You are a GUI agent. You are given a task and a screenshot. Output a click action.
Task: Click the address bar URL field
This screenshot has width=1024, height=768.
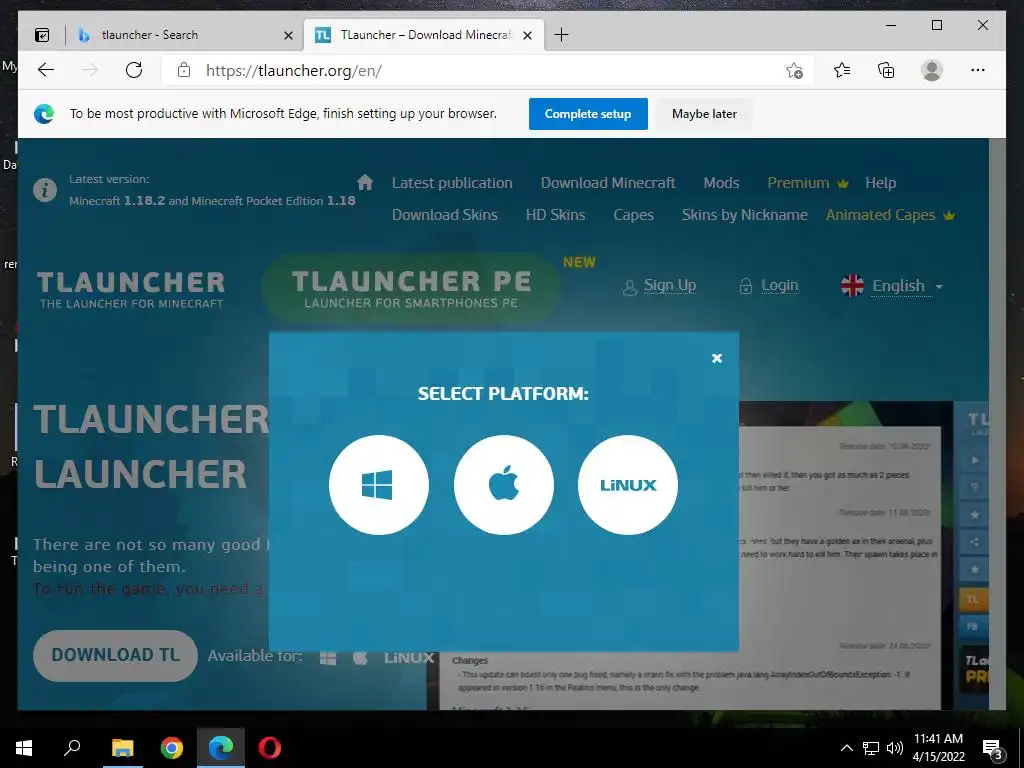[490, 71]
